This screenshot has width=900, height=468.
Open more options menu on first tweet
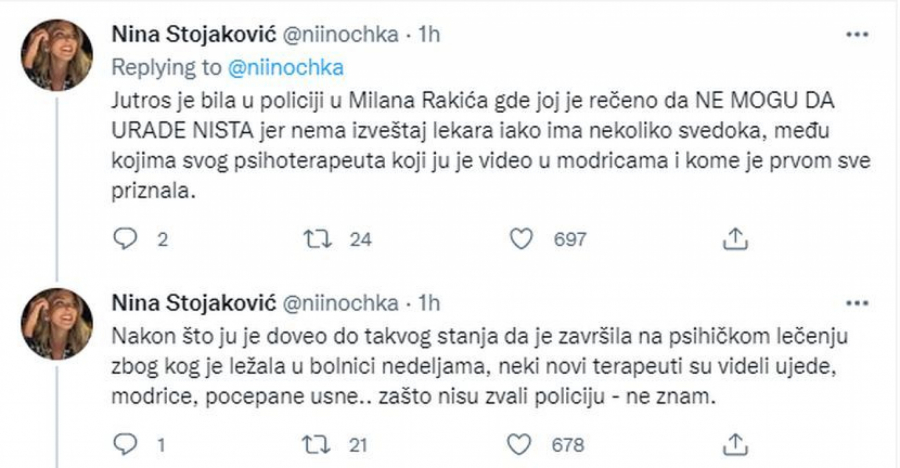pos(857,35)
